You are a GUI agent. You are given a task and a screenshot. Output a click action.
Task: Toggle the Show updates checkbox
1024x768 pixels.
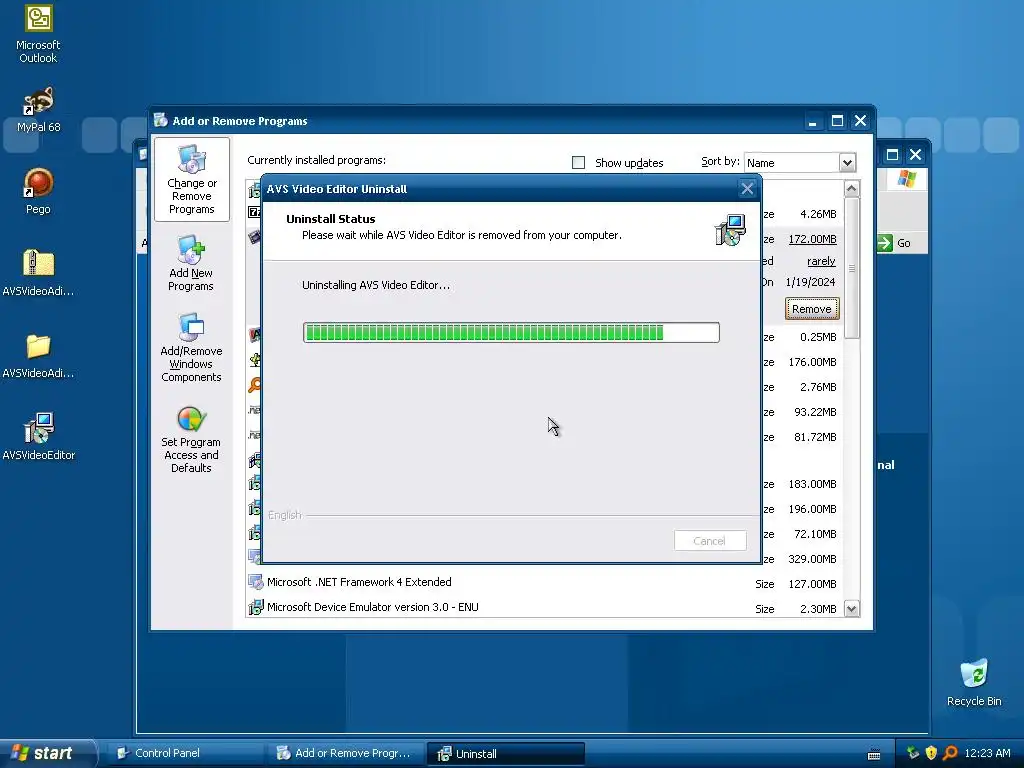click(578, 163)
